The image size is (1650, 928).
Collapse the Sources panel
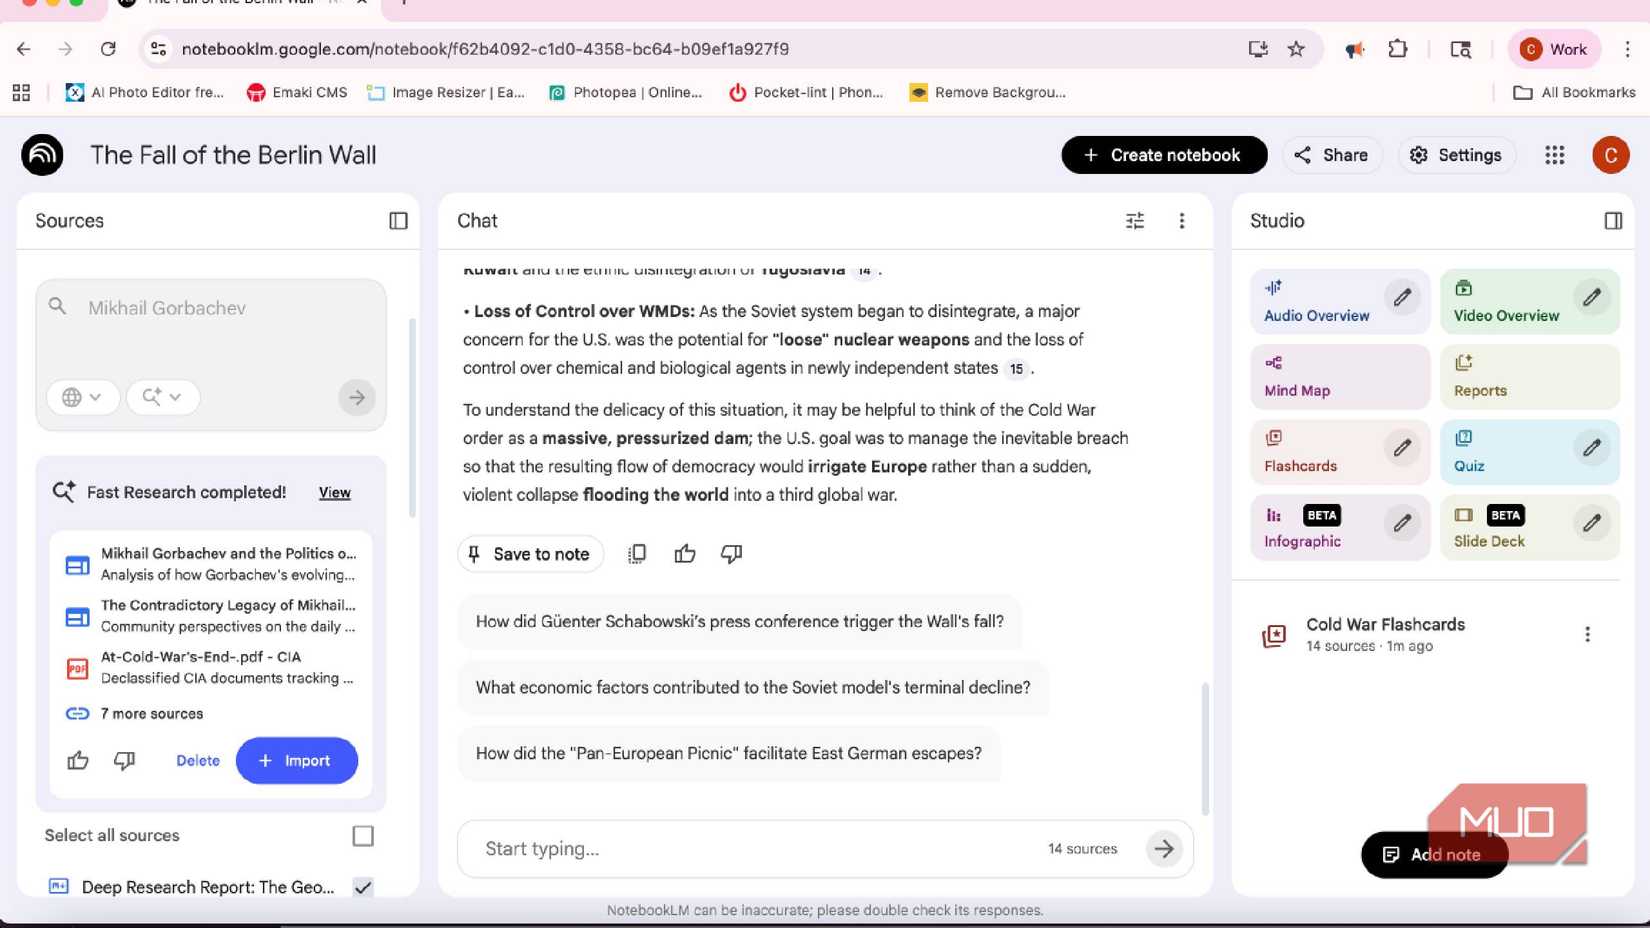point(397,220)
